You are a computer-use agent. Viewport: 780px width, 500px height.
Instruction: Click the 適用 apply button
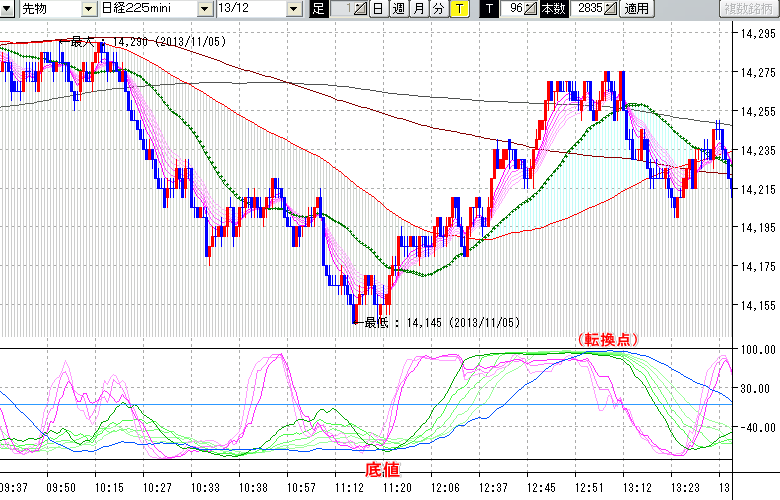(x=636, y=9)
